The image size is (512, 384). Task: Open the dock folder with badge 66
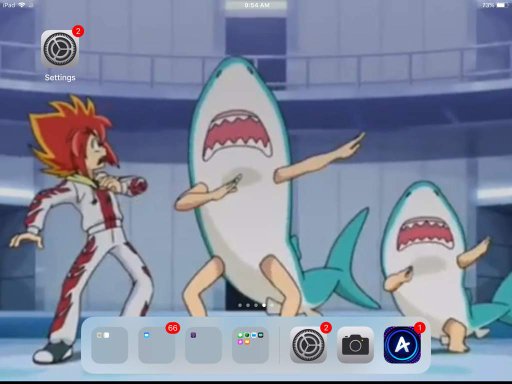(156, 345)
